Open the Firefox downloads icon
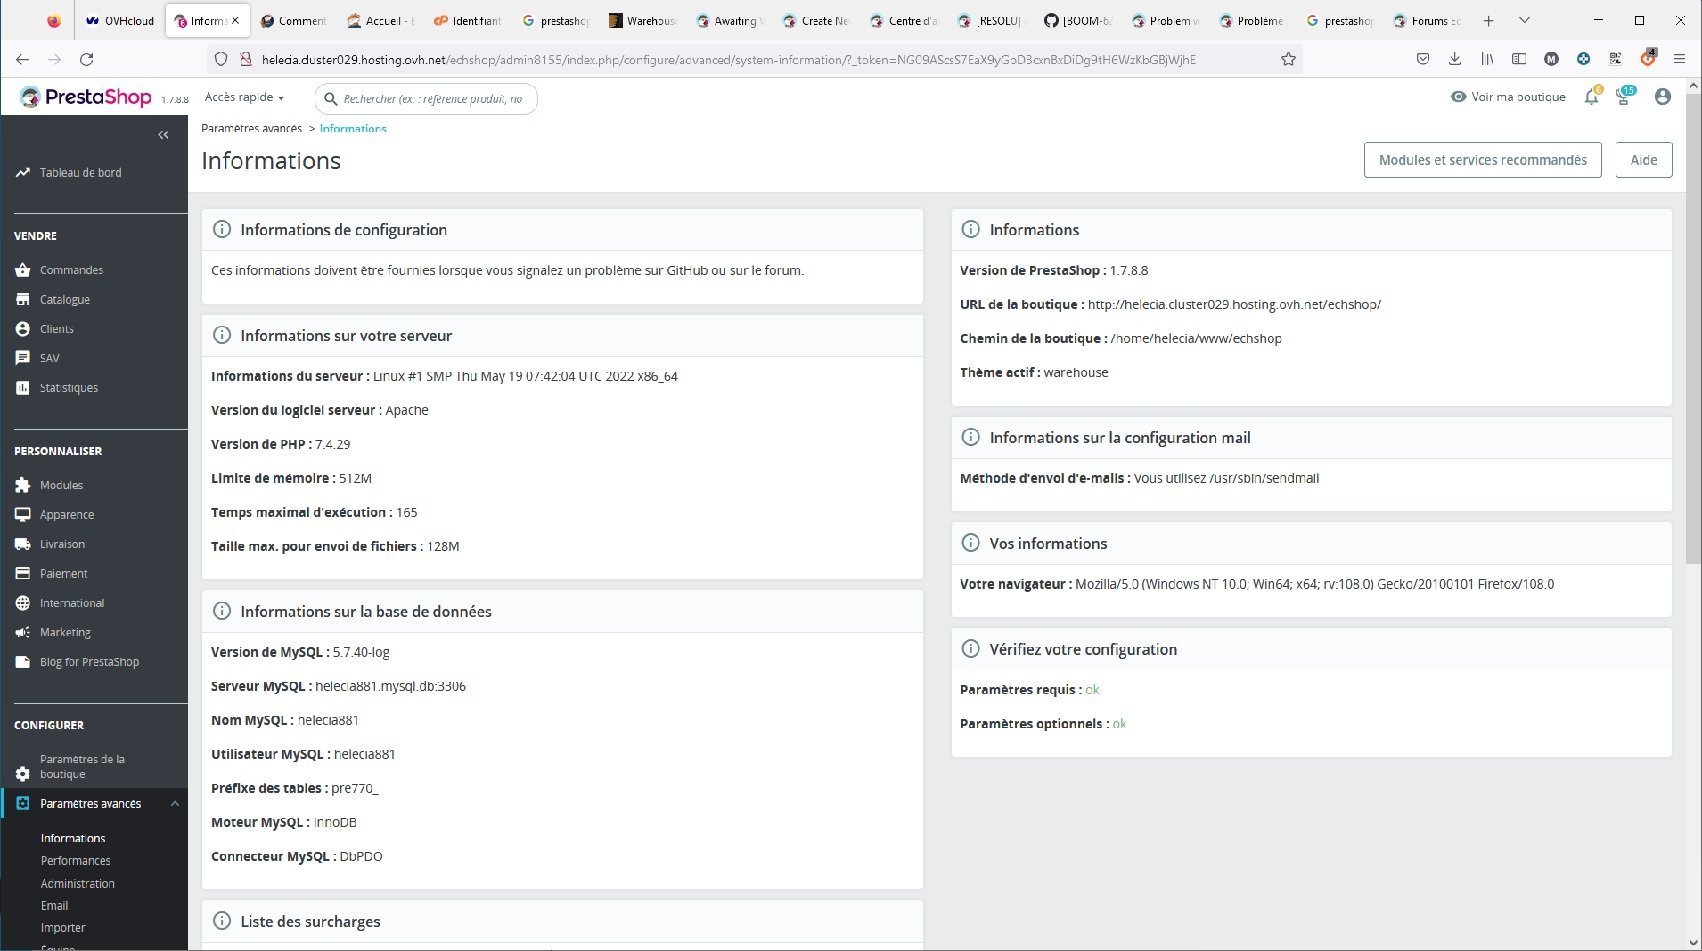This screenshot has width=1702, height=951. pyautogui.click(x=1455, y=59)
